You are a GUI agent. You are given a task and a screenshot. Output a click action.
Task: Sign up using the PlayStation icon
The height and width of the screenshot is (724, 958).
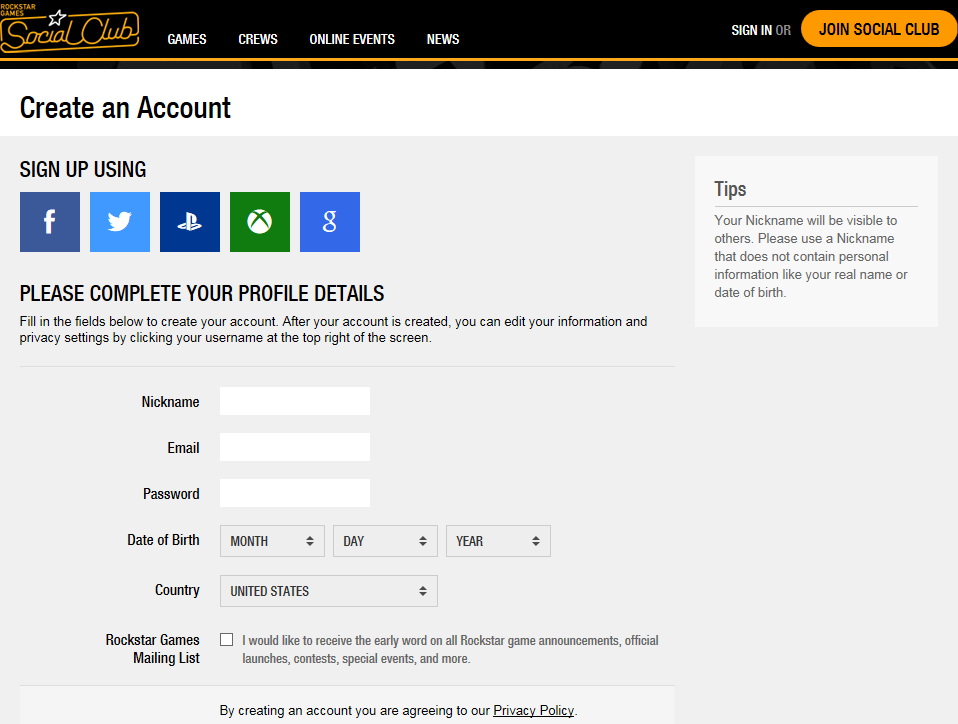click(189, 222)
